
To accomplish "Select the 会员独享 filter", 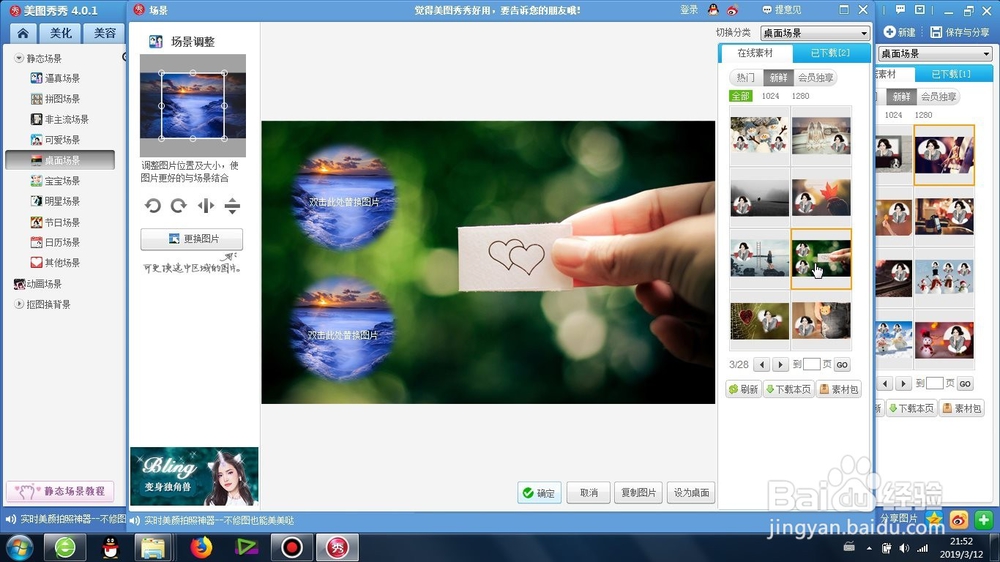I will [816, 78].
